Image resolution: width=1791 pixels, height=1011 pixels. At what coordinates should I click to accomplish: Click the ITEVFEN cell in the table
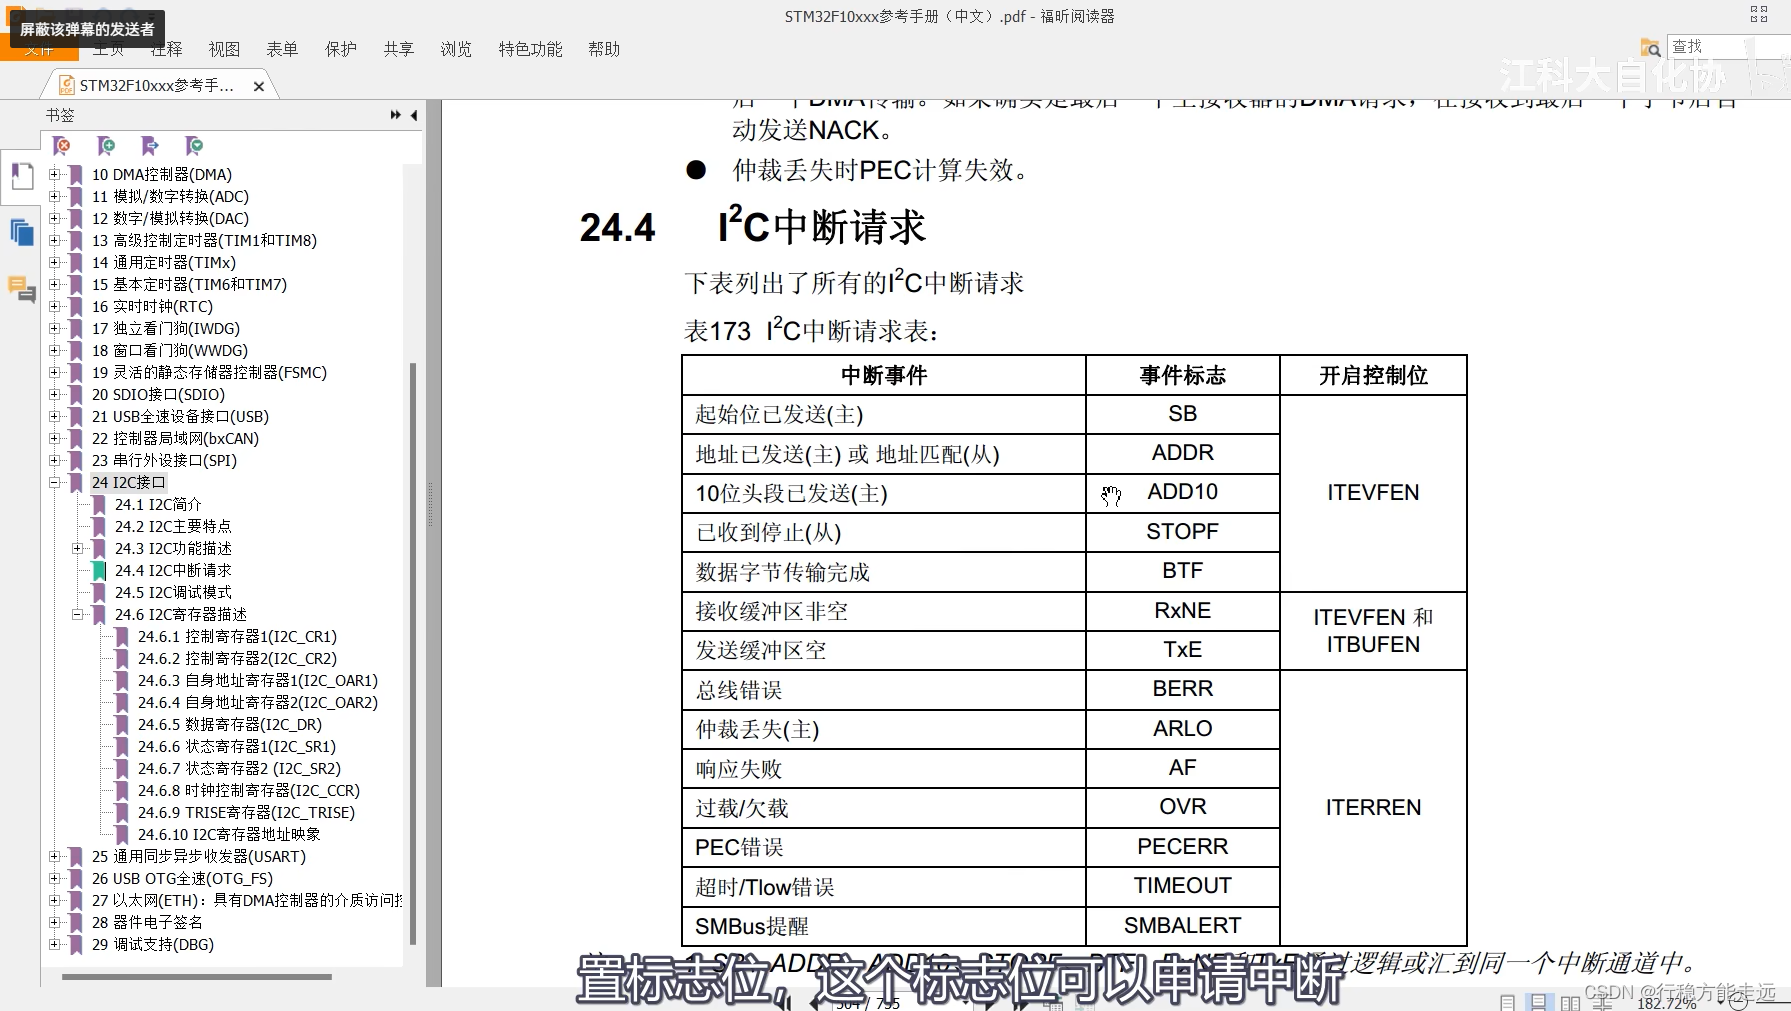tap(1373, 493)
